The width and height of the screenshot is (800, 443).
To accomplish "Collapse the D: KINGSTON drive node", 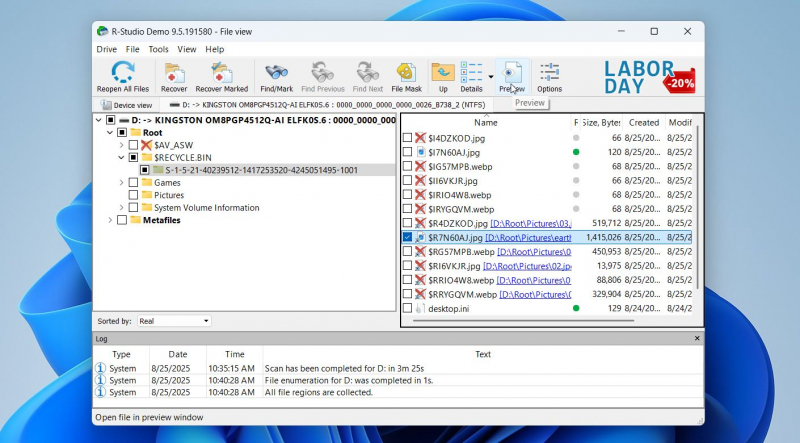I will pos(98,120).
